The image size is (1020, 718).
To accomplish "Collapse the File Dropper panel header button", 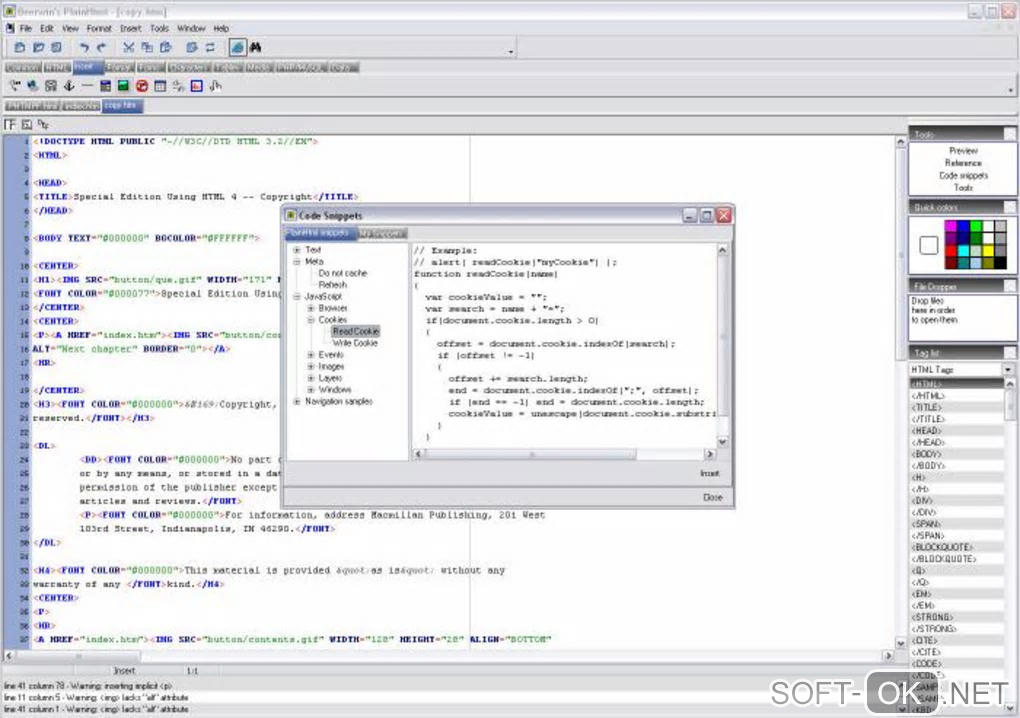I will (1010, 286).
